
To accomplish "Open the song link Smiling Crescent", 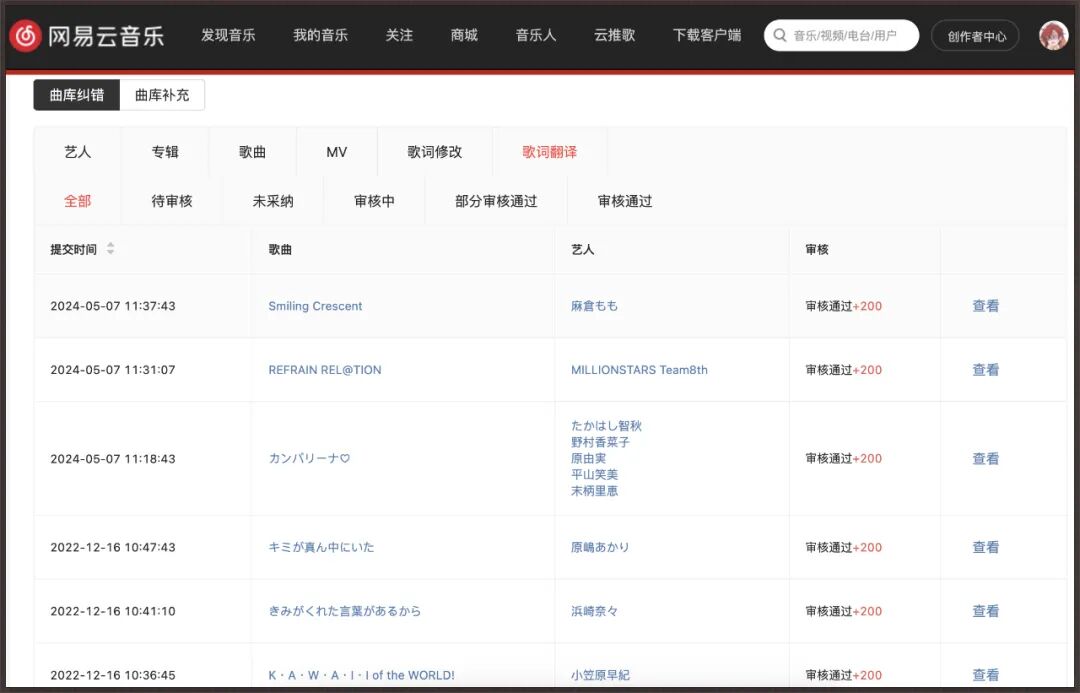I will [x=315, y=306].
